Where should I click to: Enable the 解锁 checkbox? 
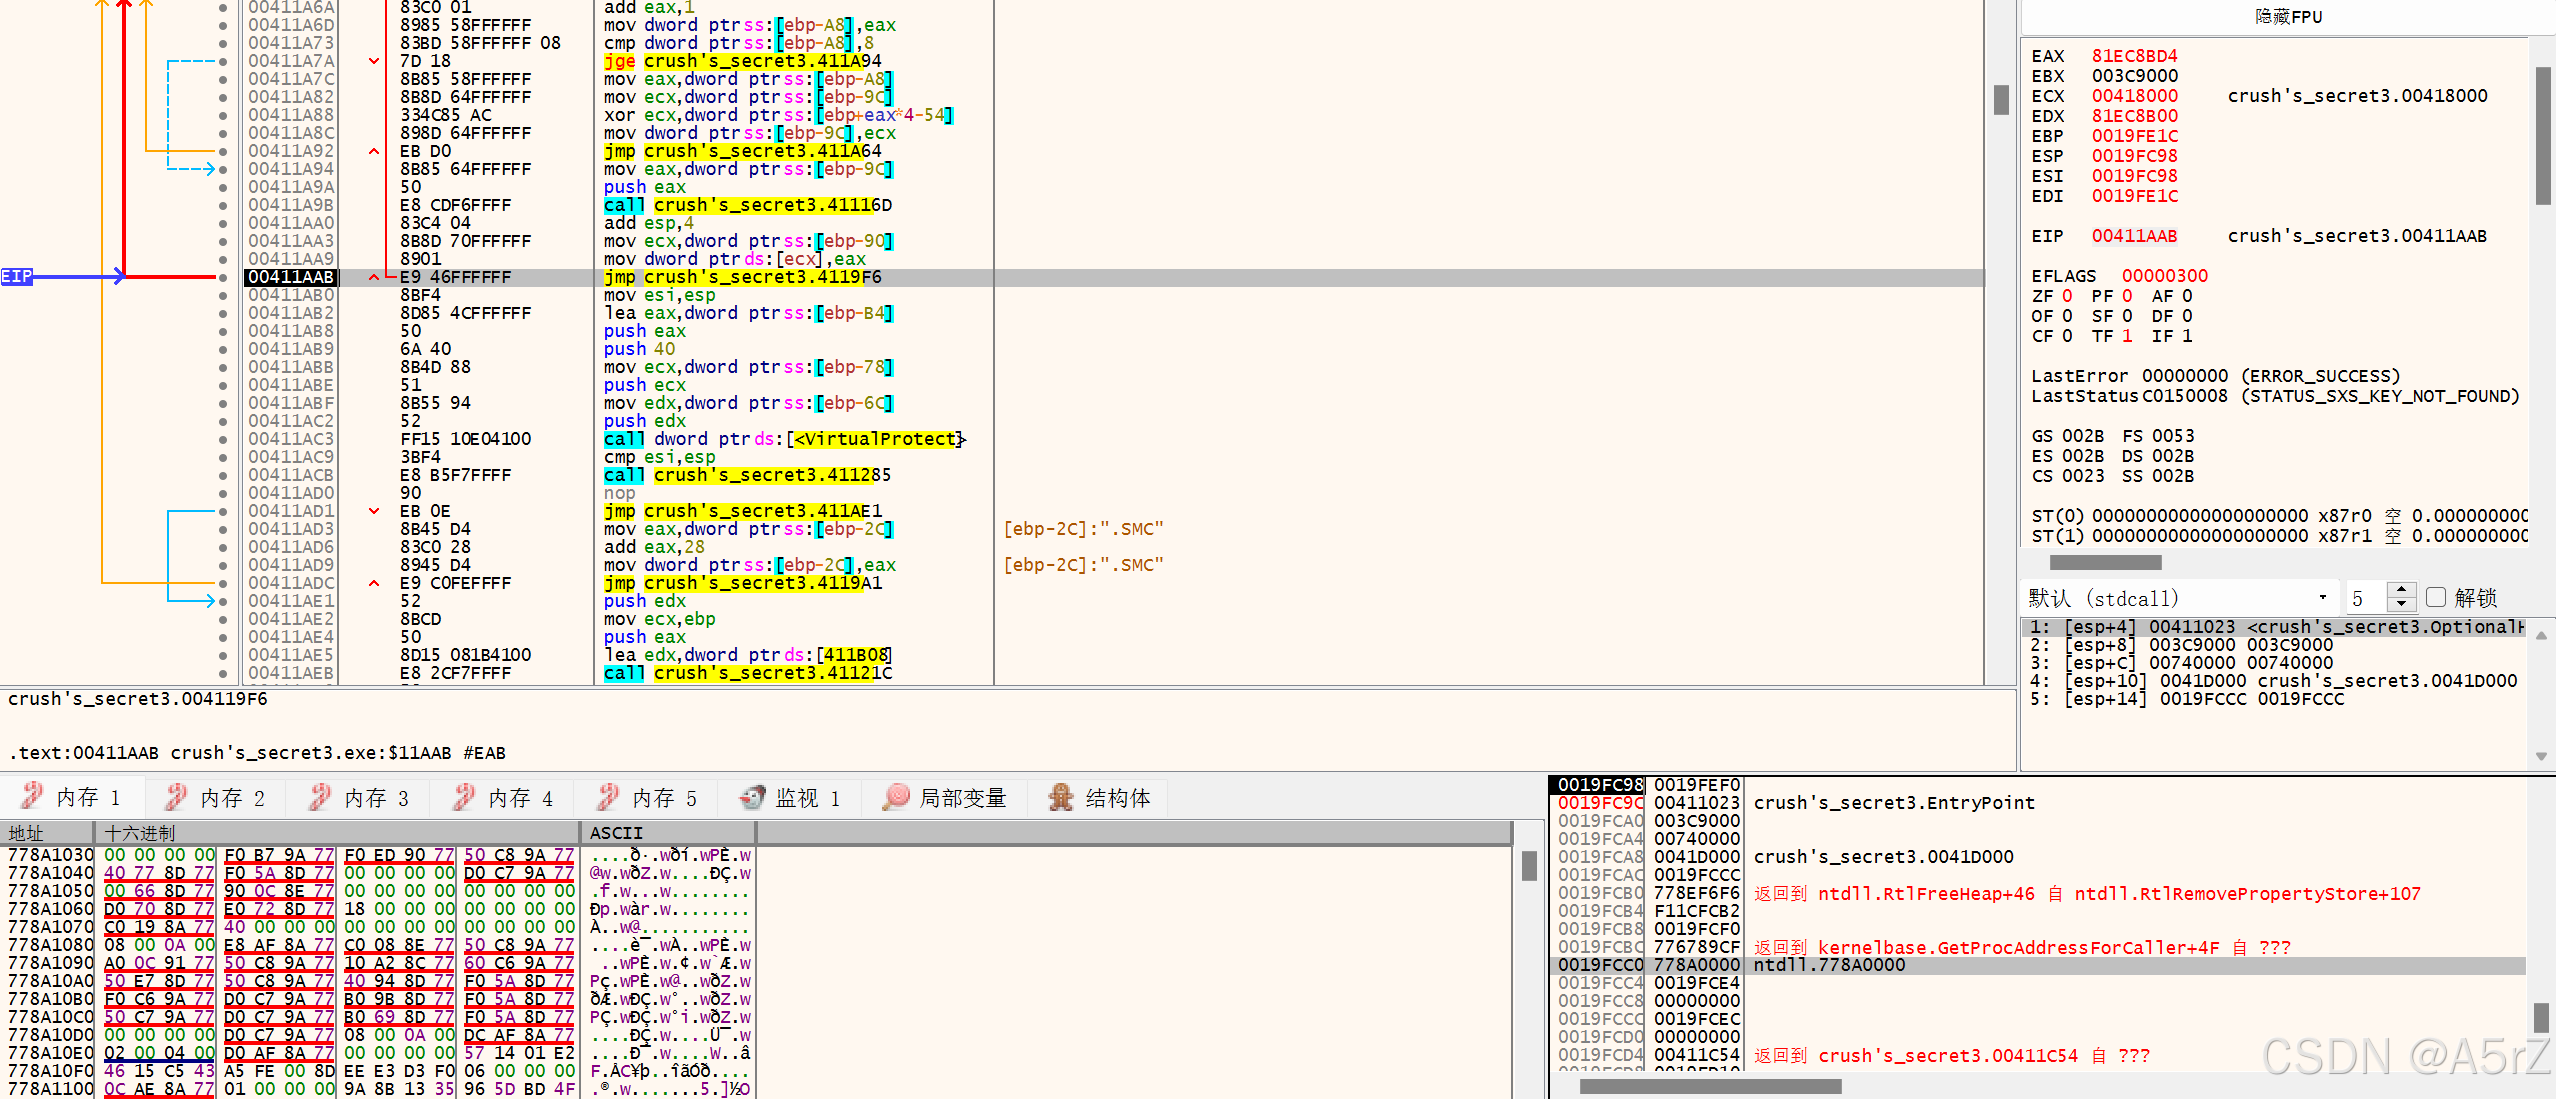click(2436, 597)
